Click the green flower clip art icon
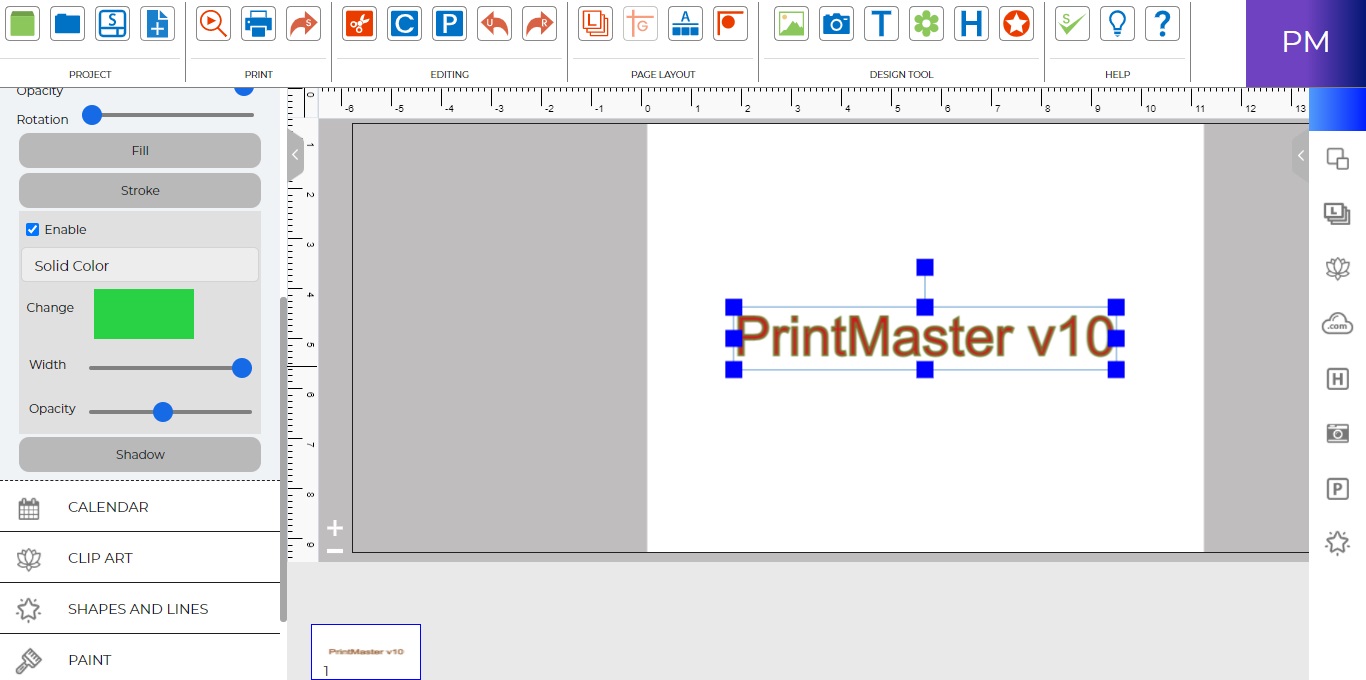 tap(926, 23)
